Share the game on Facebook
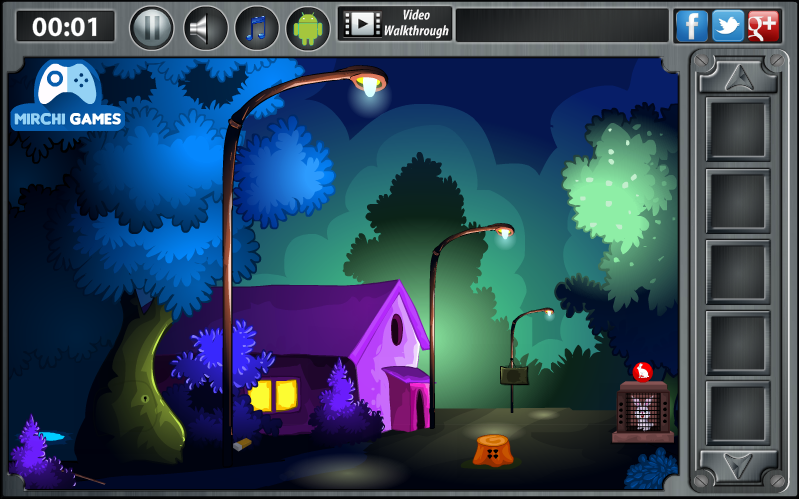799x499 pixels. pos(691,26)
